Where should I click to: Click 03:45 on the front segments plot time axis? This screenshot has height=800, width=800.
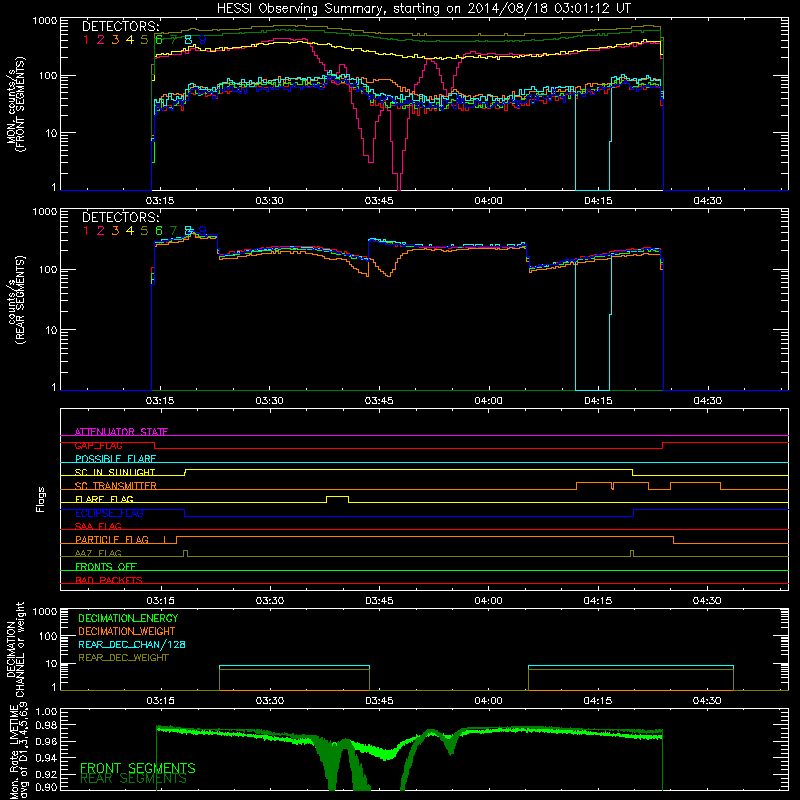(x=379, y=201)
